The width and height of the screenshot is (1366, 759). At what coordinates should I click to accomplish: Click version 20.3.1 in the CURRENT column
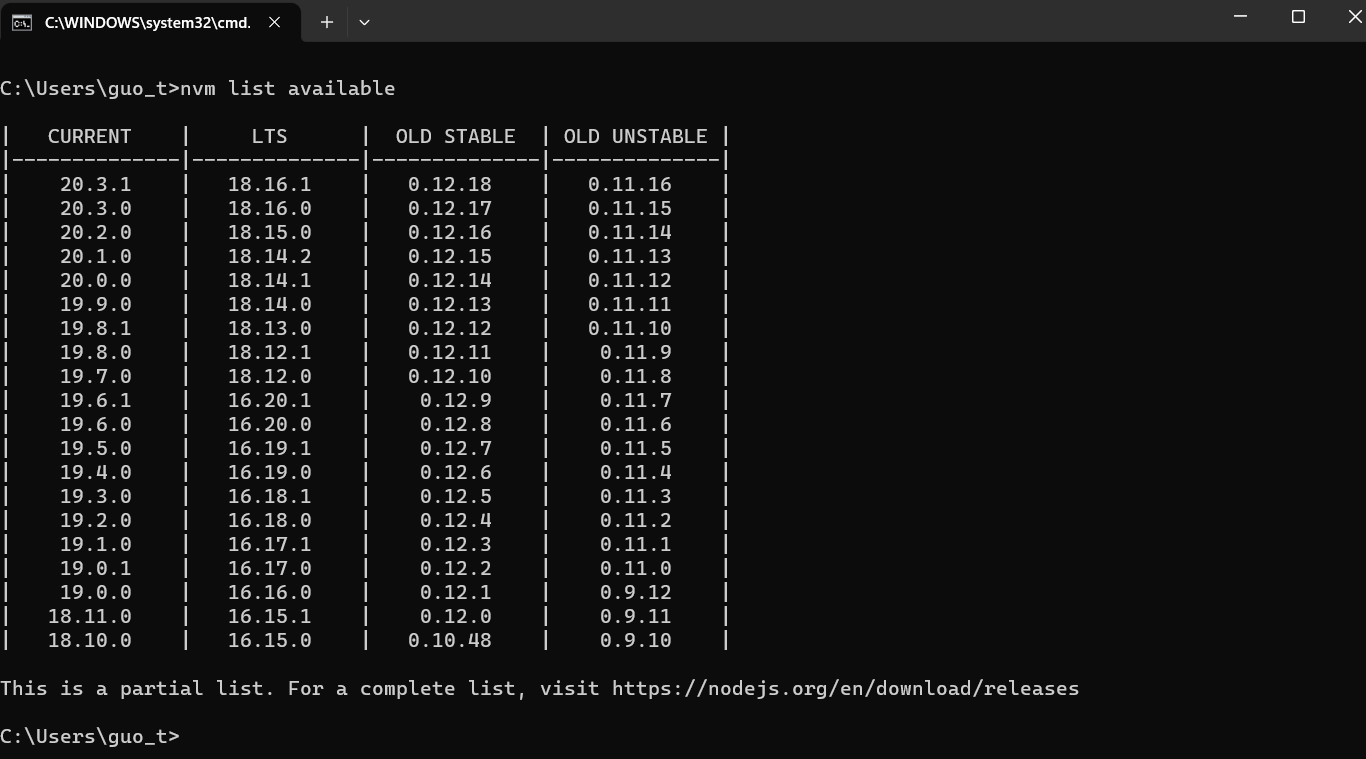(x=95, y=185)
